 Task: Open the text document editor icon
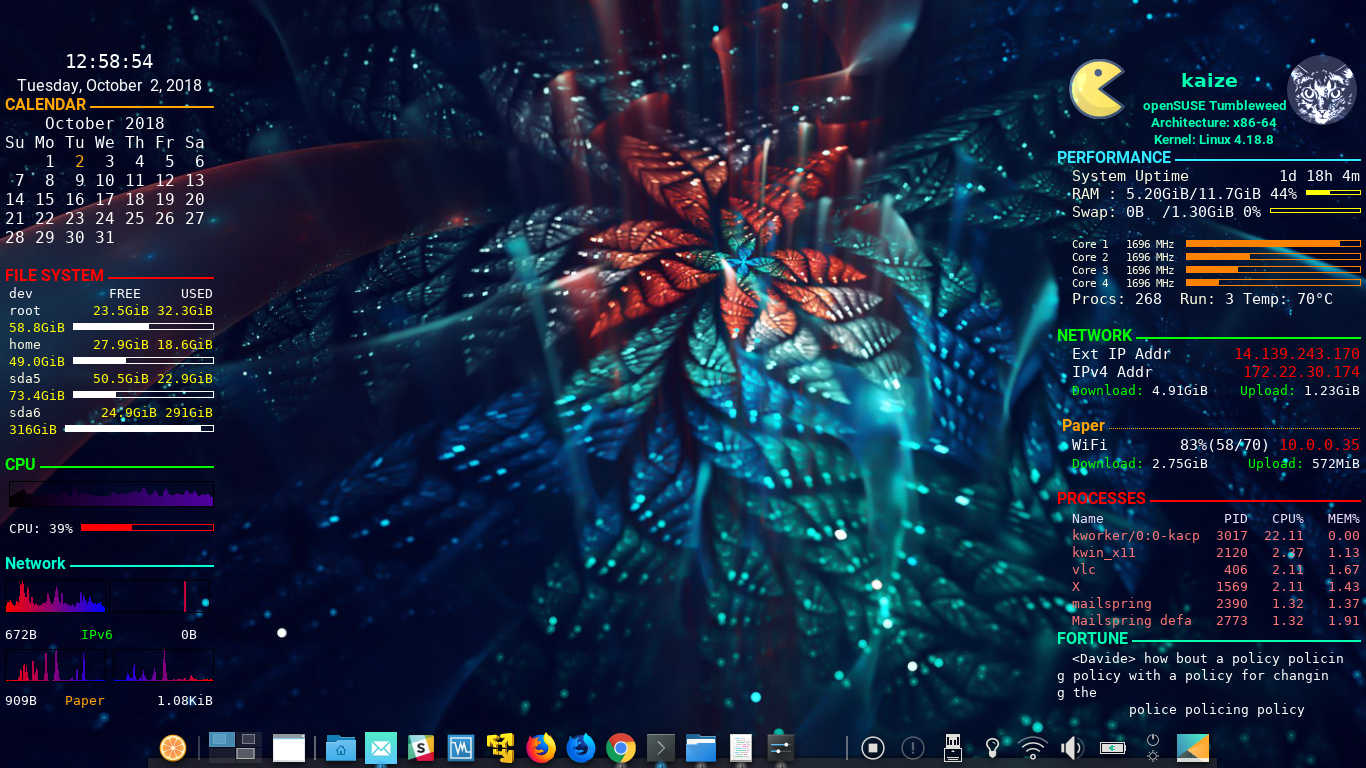coord(741,747)
